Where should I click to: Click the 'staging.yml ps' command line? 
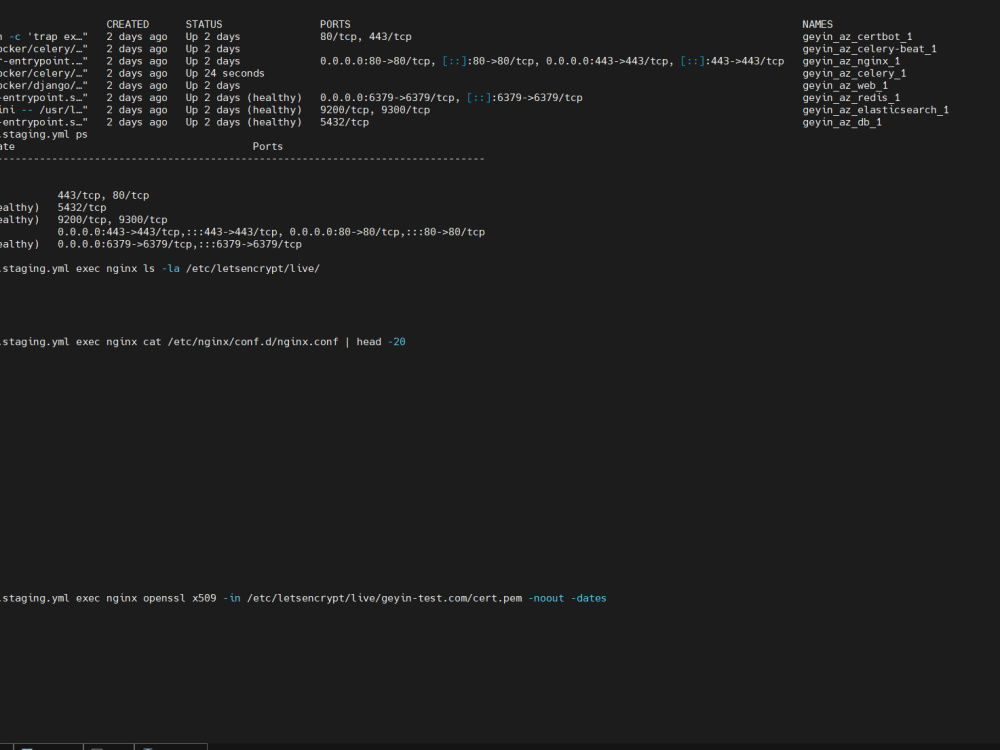(43, 135)
